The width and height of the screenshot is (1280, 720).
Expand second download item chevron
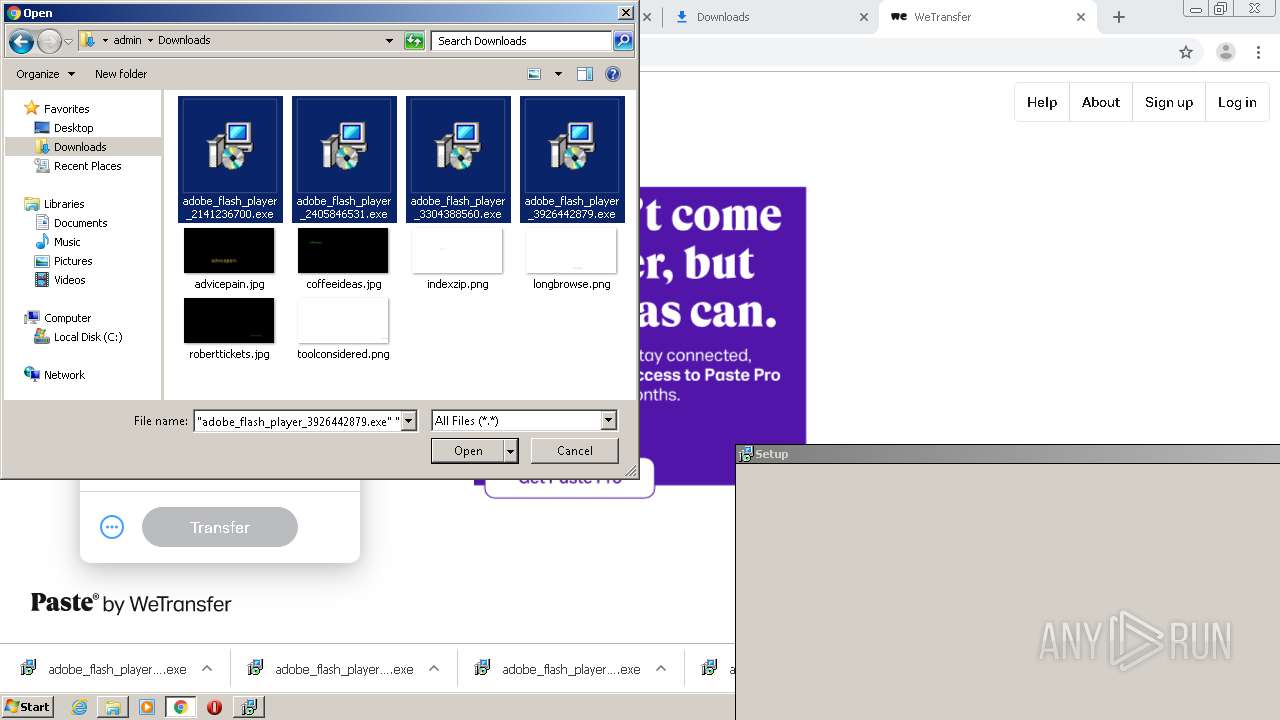point(434,669)
